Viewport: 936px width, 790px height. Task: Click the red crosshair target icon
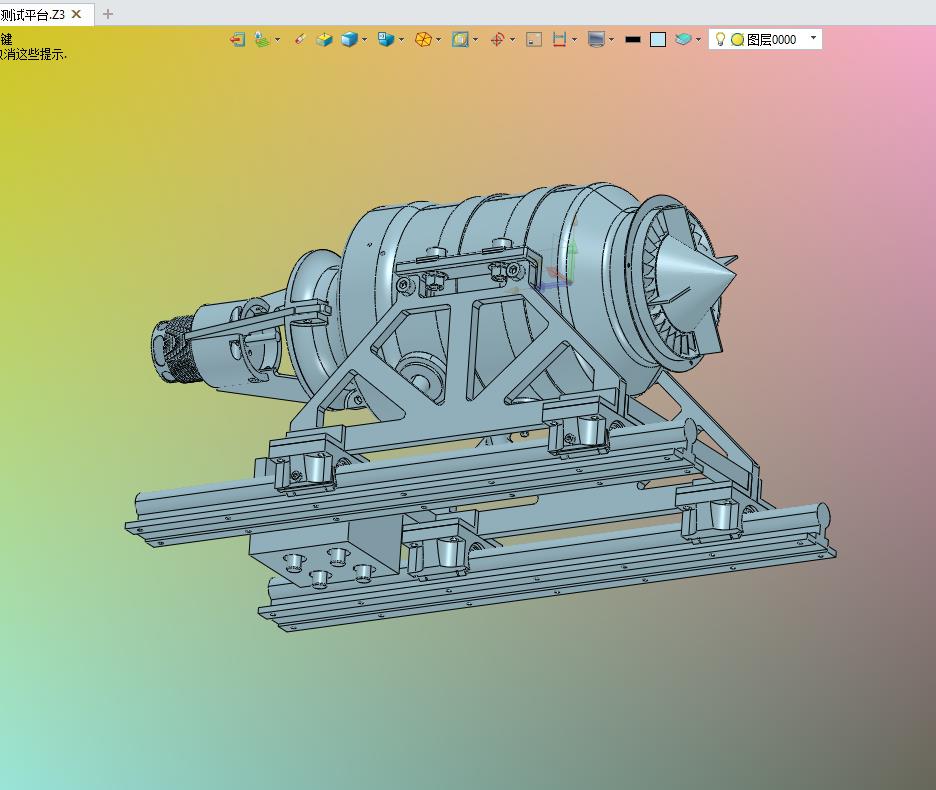pyautogui.click(x=497, y=40)
